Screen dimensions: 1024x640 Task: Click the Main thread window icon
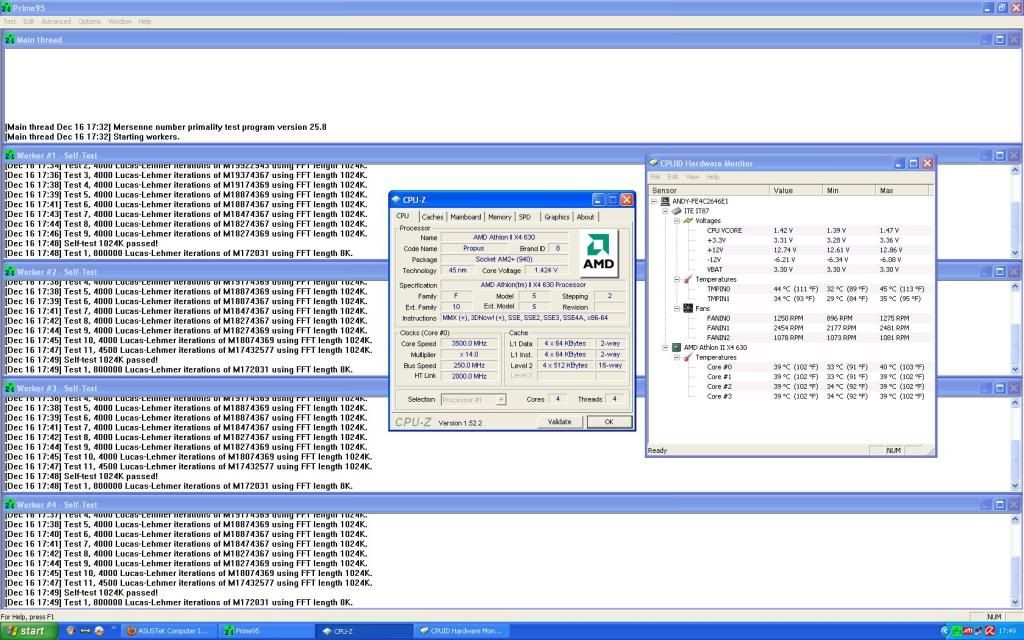coord(9,40)
